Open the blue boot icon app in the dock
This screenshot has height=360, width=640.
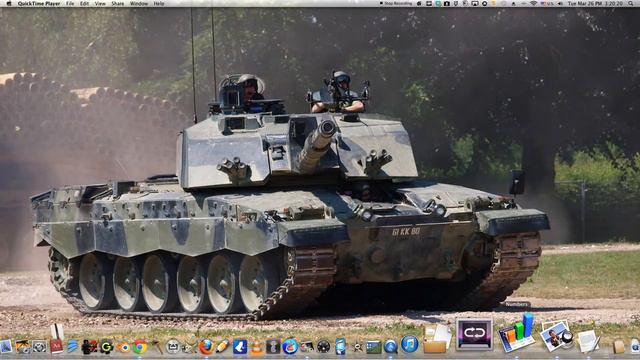pyautogui.click(x=240, y=347)
